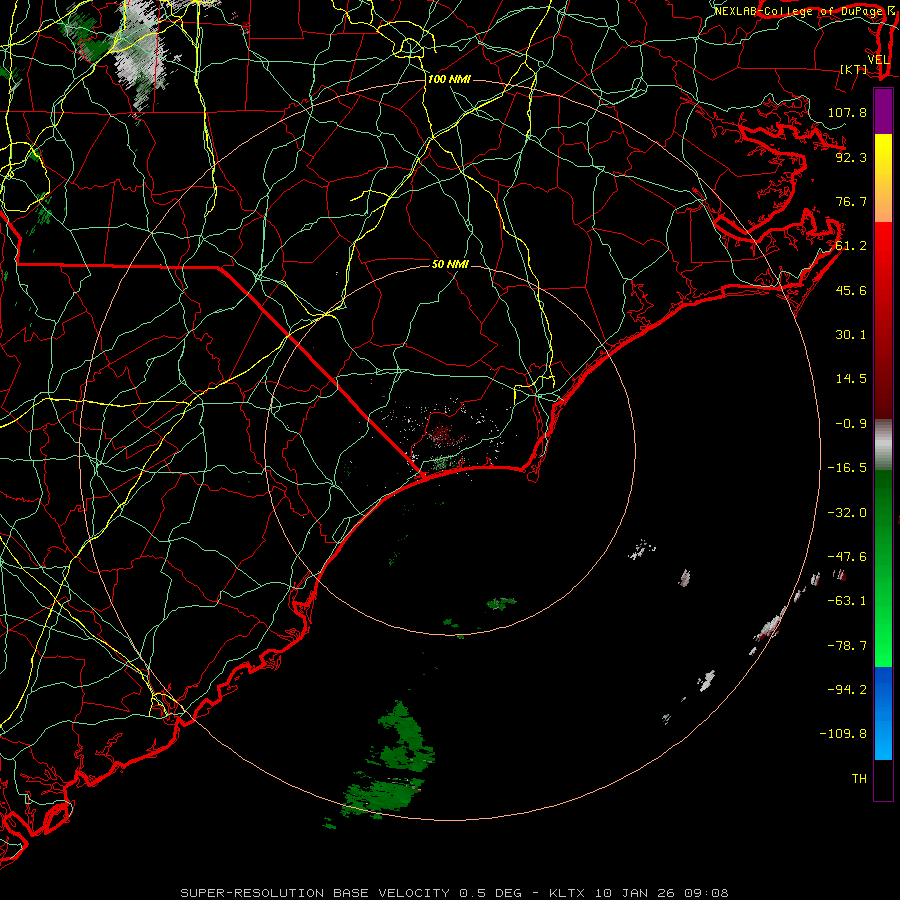Click the "100 NMI" range ring label
900x900 pixels.
pos(449,79)
